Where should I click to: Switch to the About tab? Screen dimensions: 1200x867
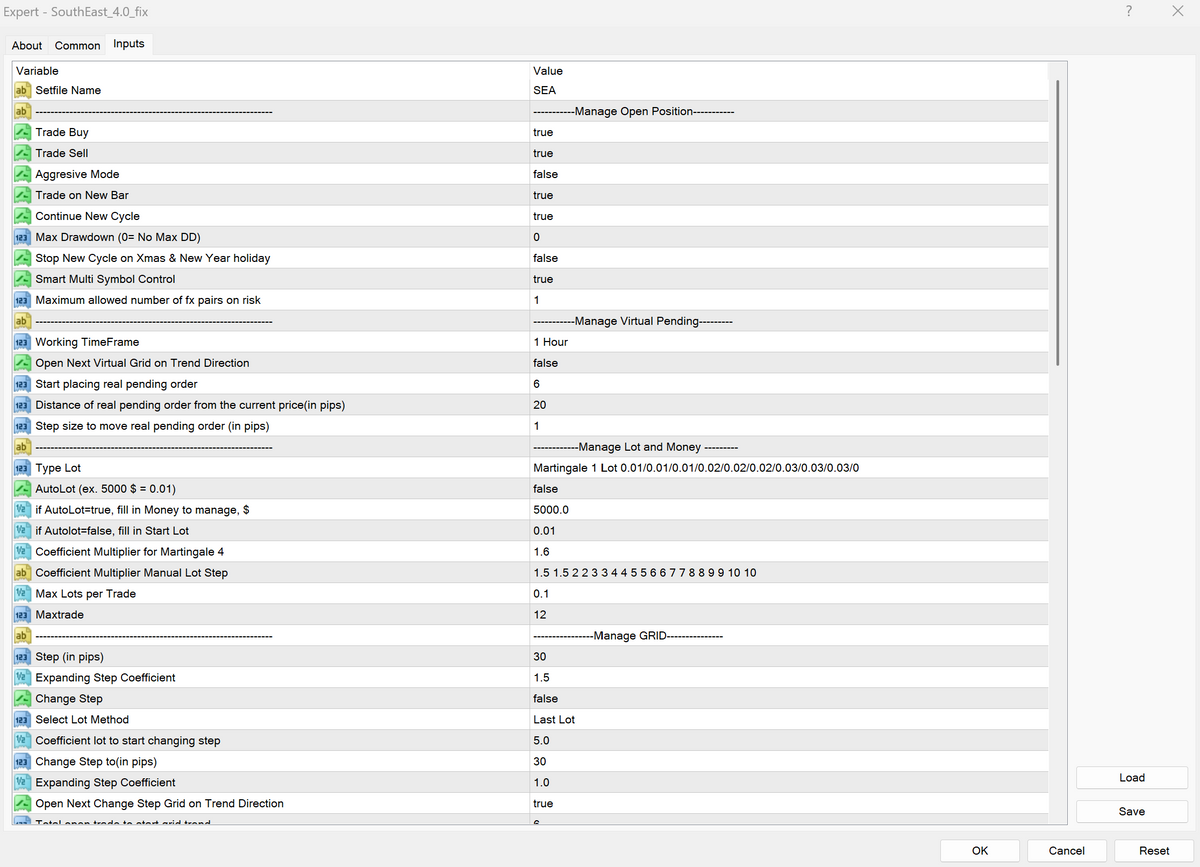(x=27, y=46)
